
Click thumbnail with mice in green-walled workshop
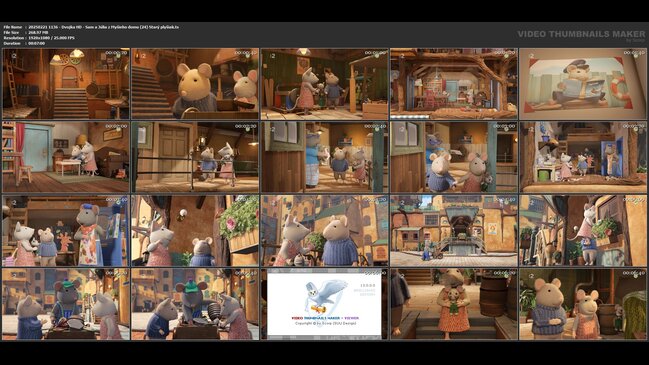tap(324, 84)
